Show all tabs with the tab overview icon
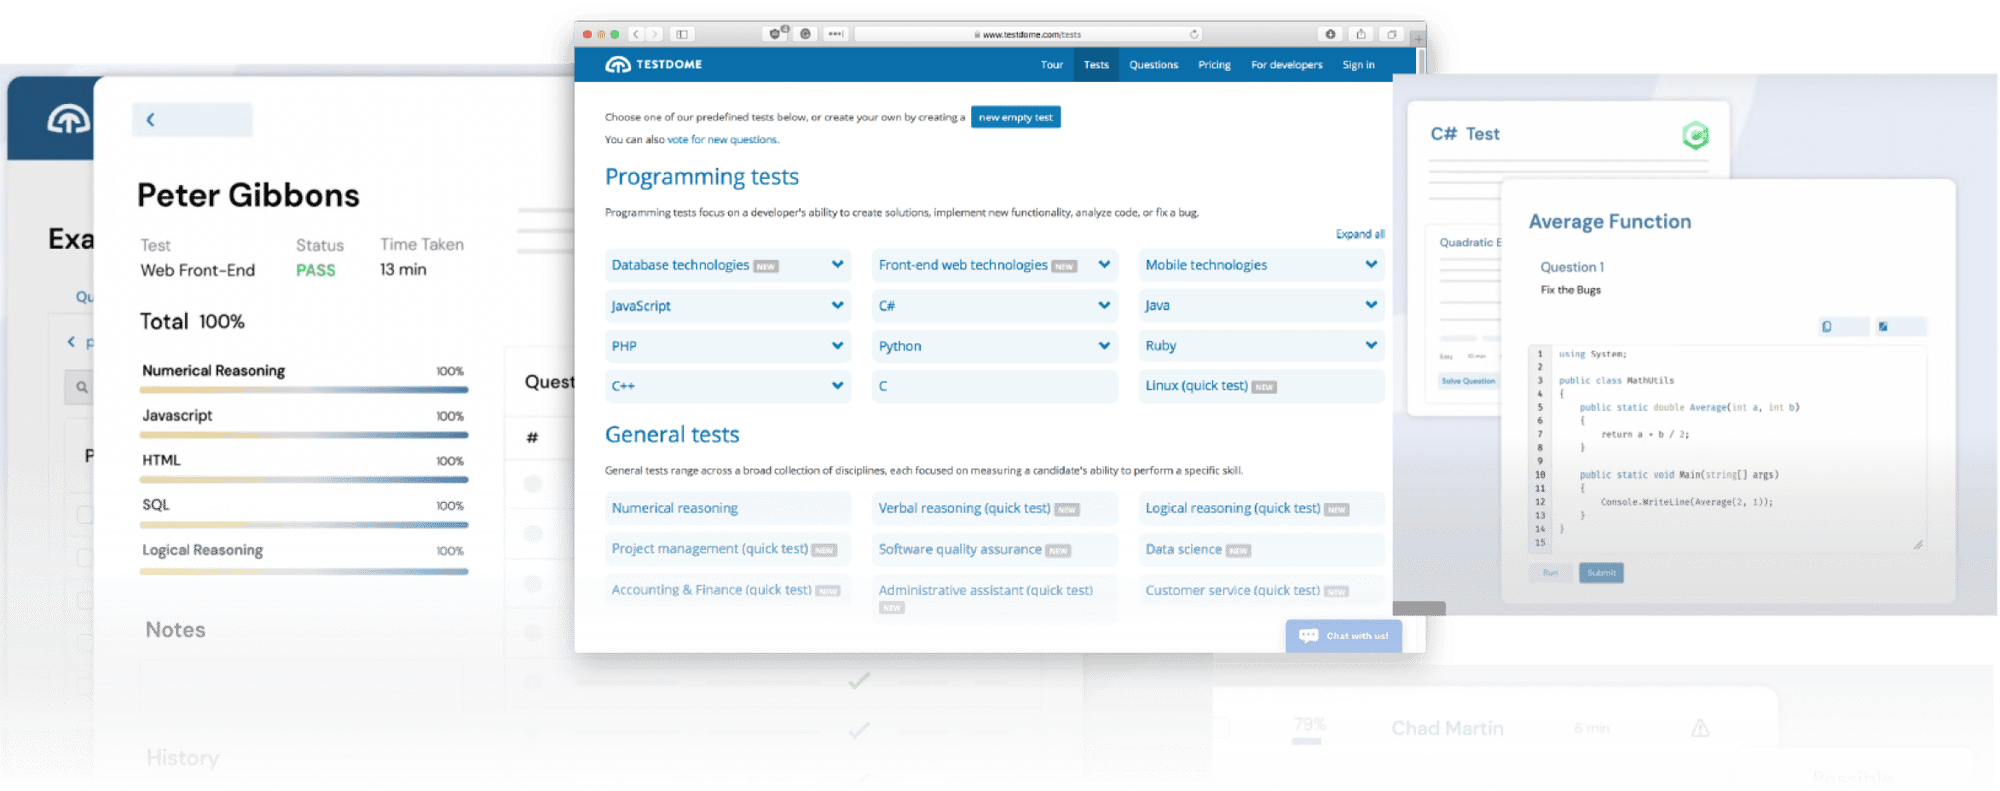The width and height of the screenshot is (2000, 791). click(1391, 34)
